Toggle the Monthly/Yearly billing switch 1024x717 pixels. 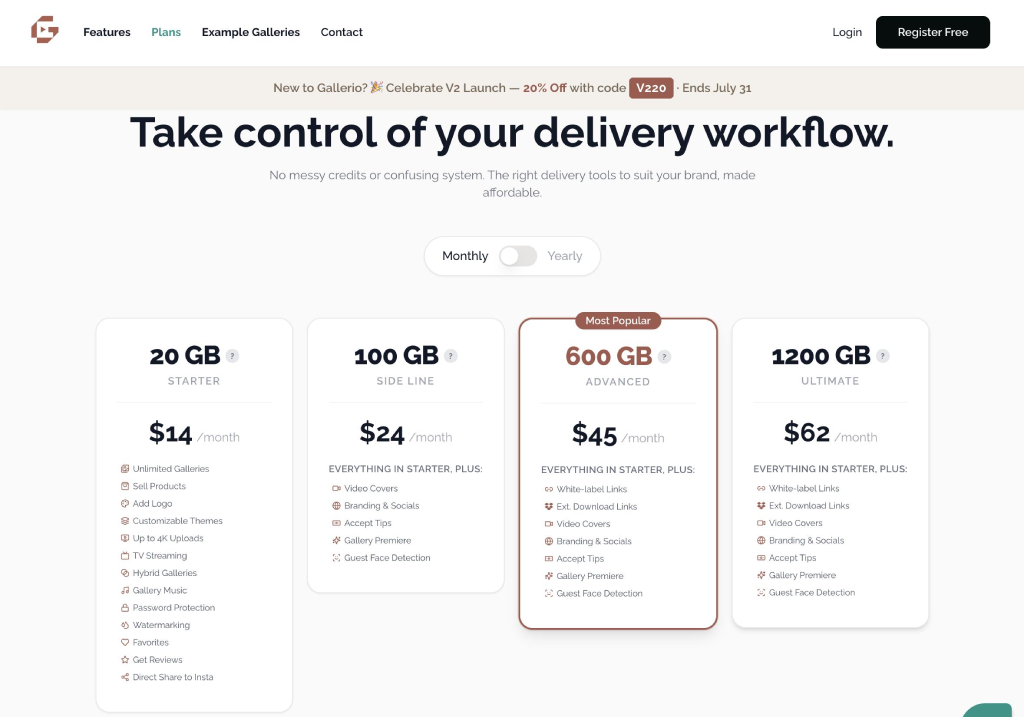click(x=518, y=256)
